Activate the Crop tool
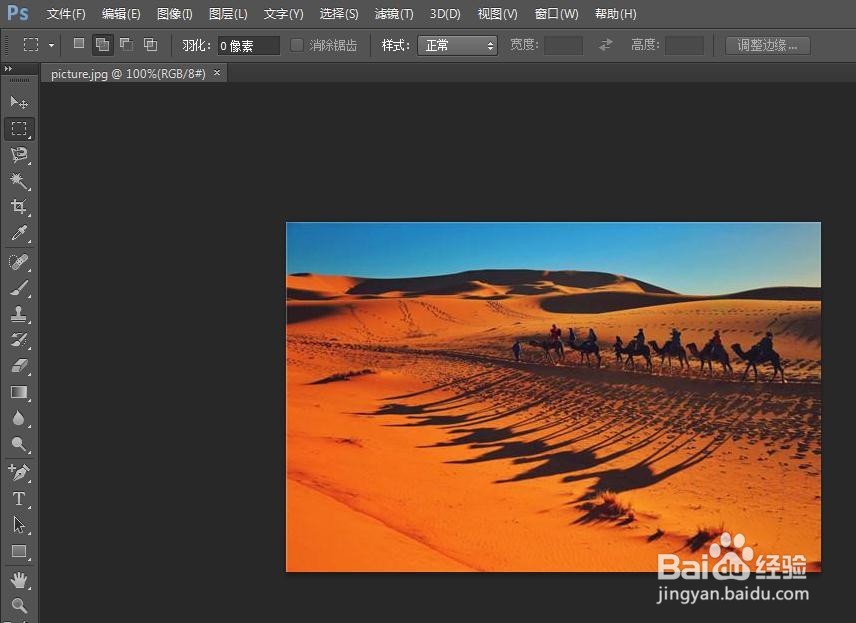This screenshot has width=856, height=623. point(18,207)
